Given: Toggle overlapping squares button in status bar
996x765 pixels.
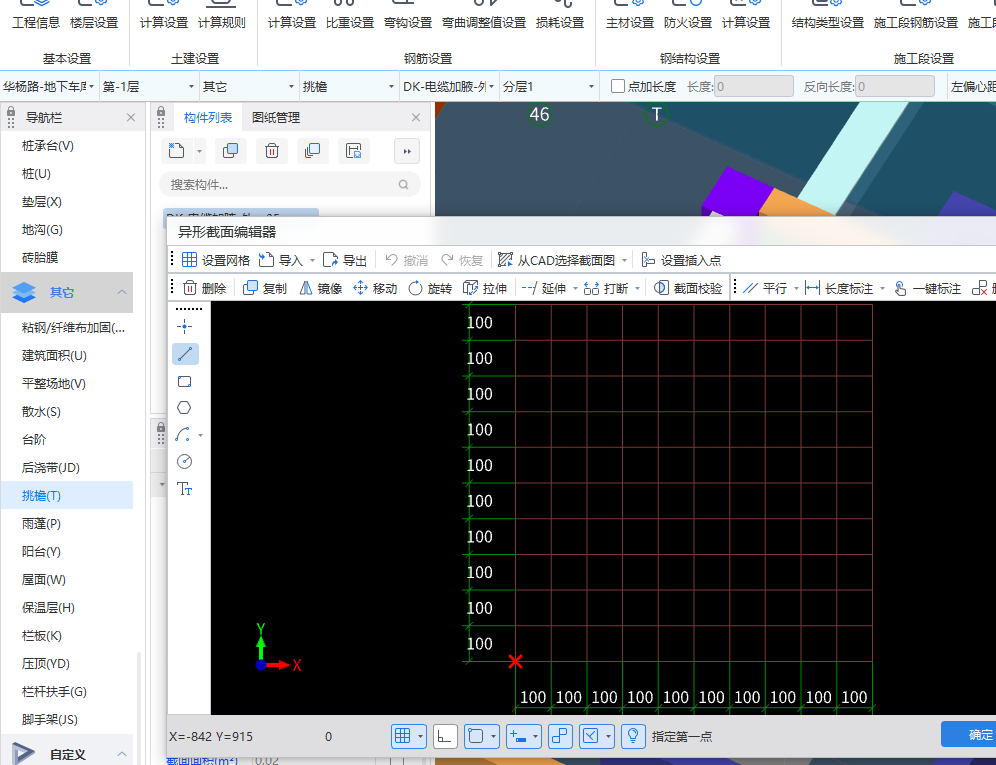Looking at the screenshot, I should 560,736.
